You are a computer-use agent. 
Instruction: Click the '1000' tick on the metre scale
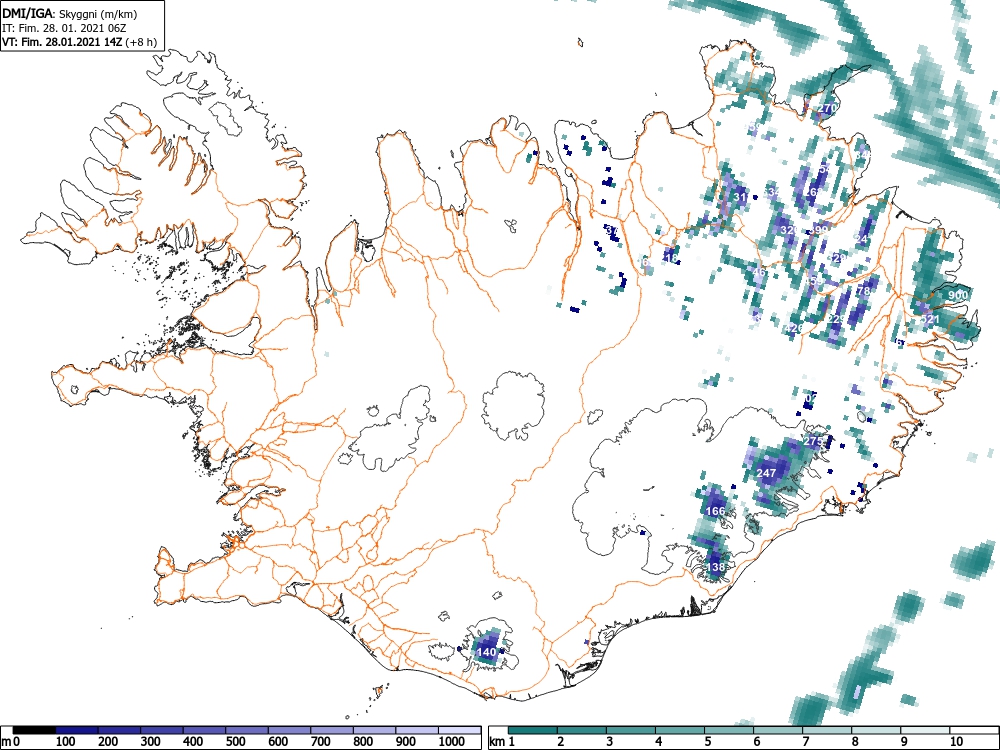pyautogui.click(x=452, y=742)
